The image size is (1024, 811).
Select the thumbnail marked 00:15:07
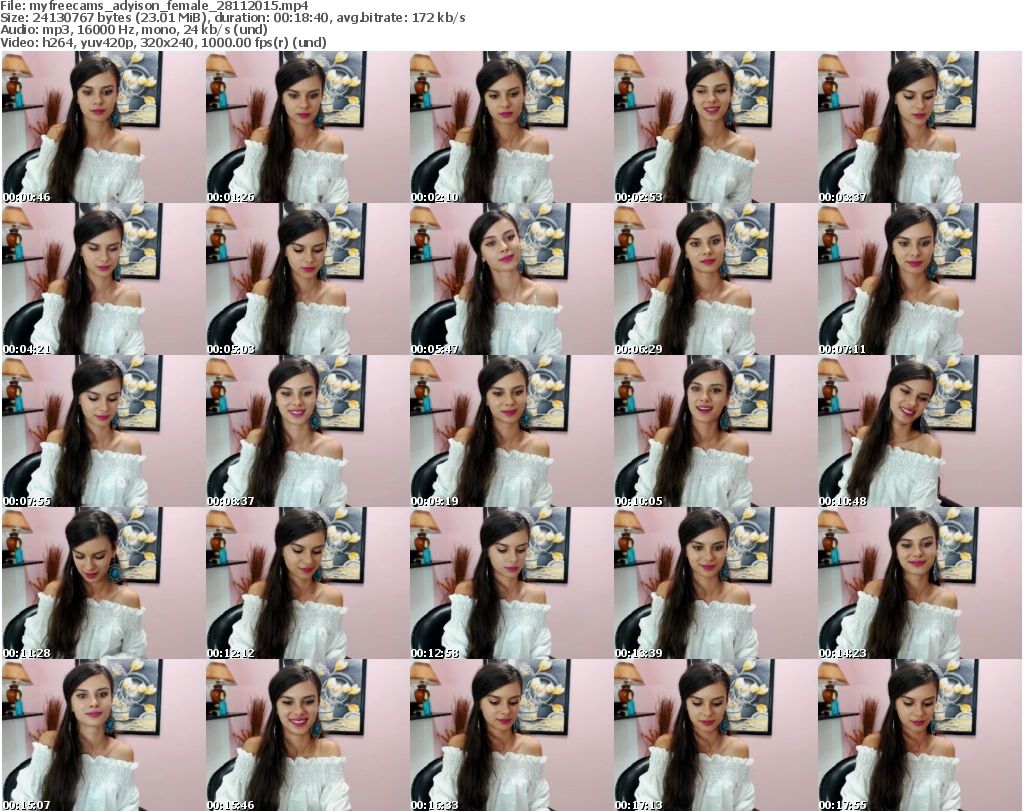103,735
